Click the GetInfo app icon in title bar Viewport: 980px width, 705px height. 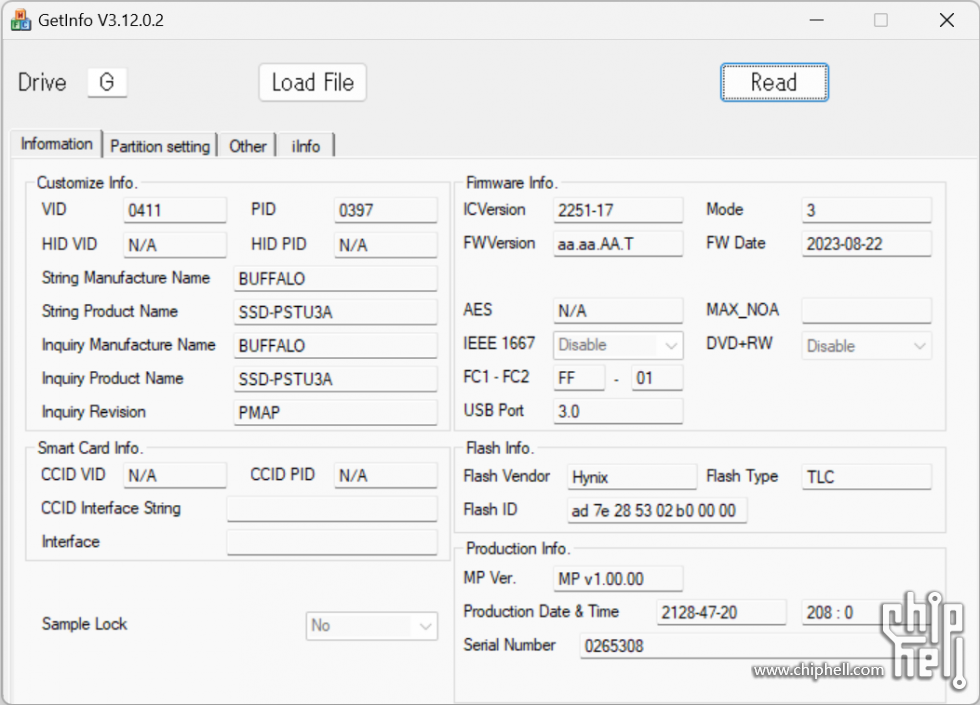point(21,20)
